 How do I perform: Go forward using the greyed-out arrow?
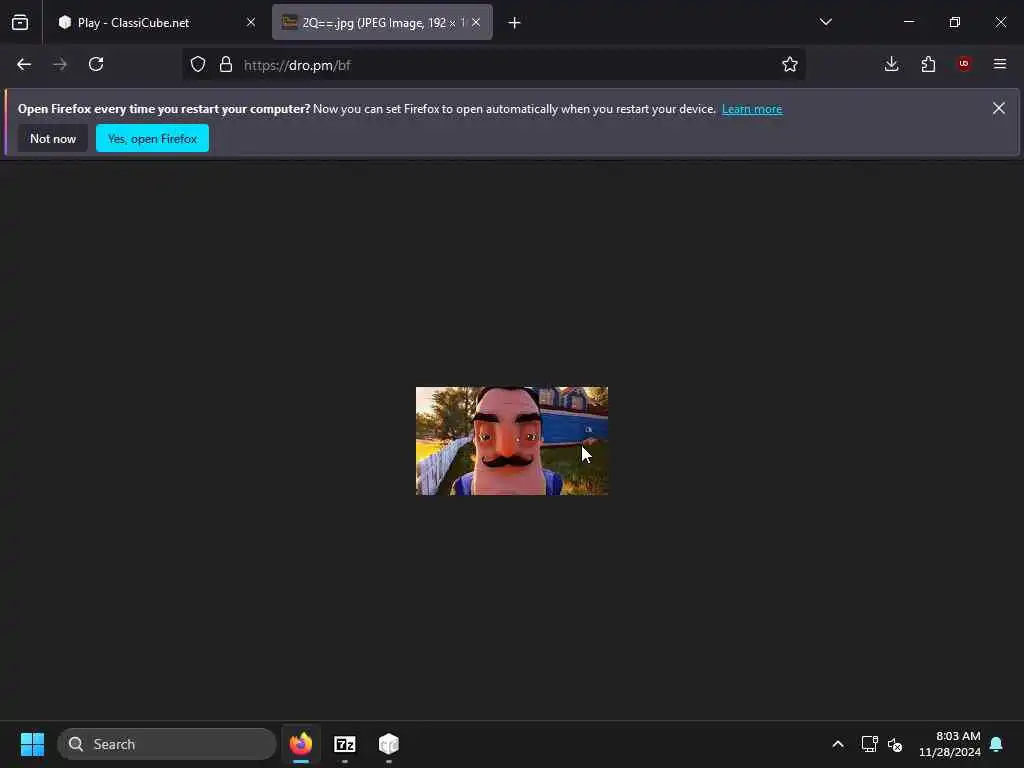pyautogui.click(x=60, y=64)
